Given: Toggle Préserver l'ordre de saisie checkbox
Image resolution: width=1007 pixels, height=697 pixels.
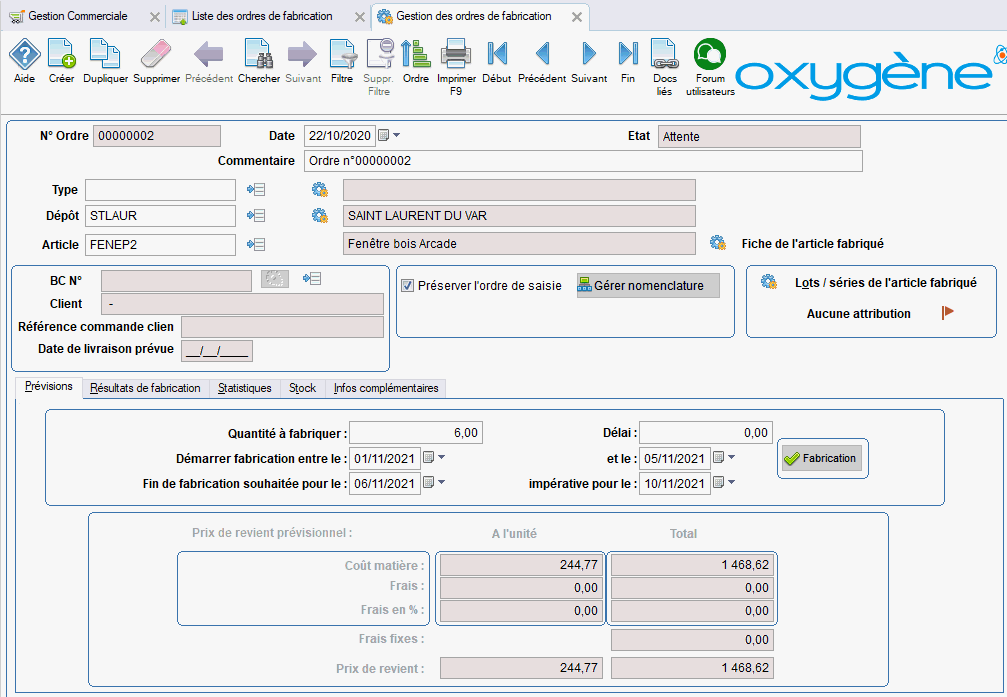Looking at the screenshot, I should point(408,286).
